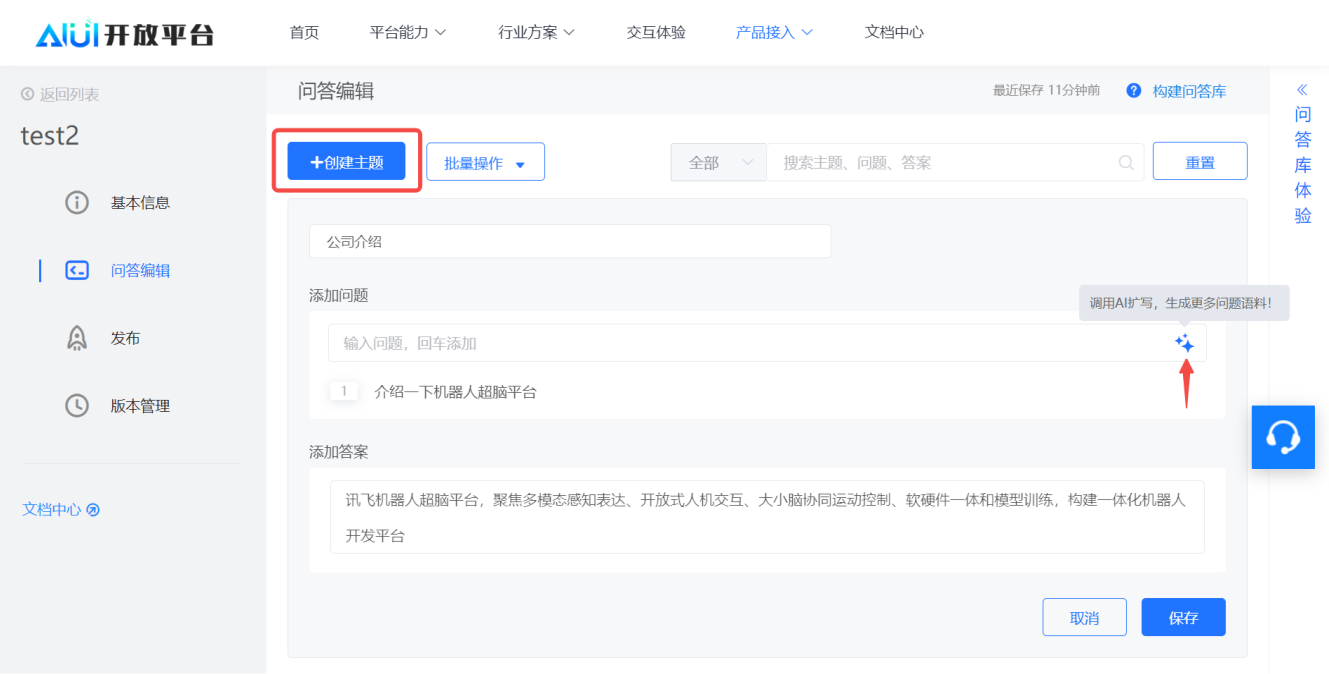Click the help question mark icon
The width and height of the screenshot is (1329, 674).
click(x=1133, y=91)
